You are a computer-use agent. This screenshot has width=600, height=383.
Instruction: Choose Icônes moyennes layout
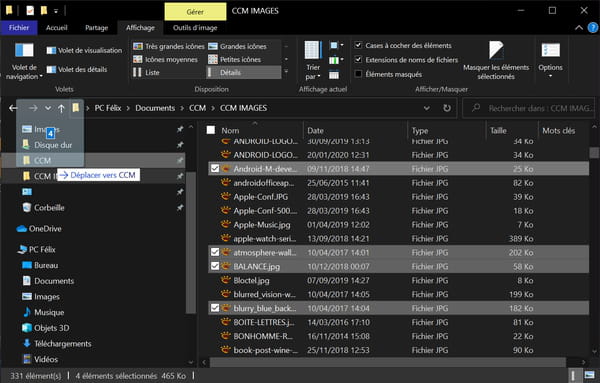(x=165, y=59)
